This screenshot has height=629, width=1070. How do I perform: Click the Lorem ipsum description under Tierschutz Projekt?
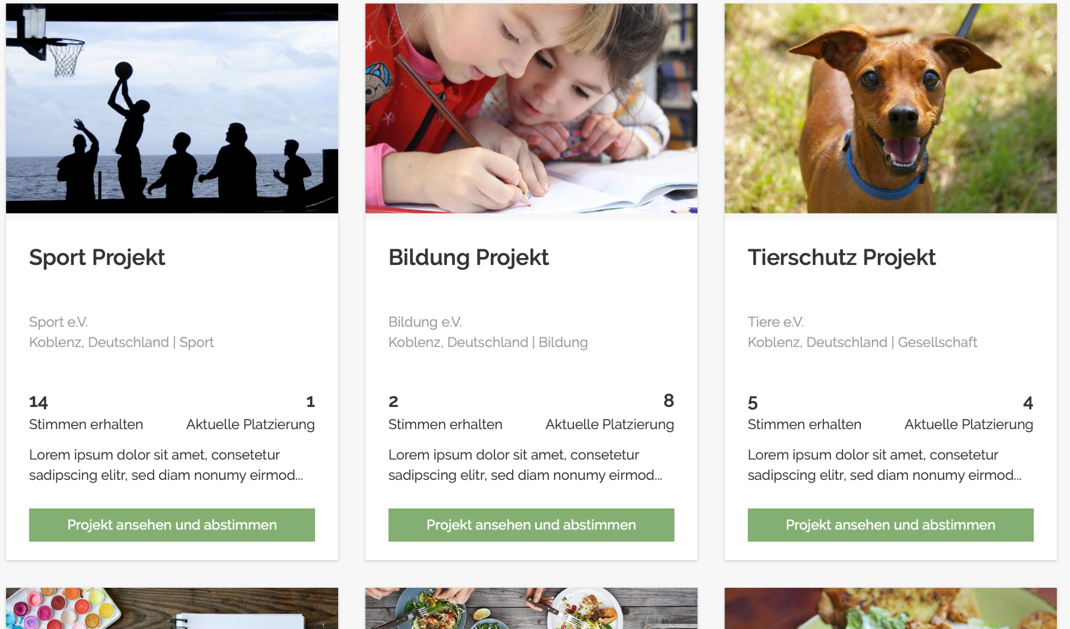tap(884, 465)
